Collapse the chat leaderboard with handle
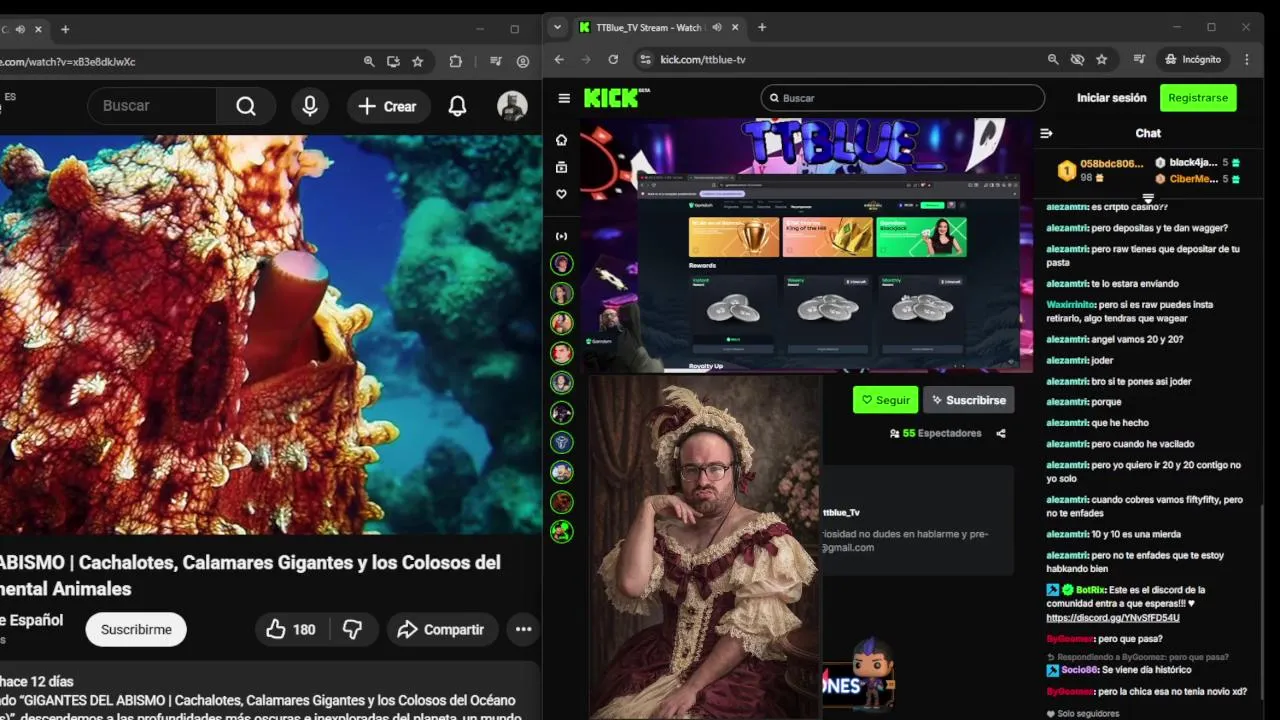The height and width of the screenshot is (720, 1280). coord(1148,198)
